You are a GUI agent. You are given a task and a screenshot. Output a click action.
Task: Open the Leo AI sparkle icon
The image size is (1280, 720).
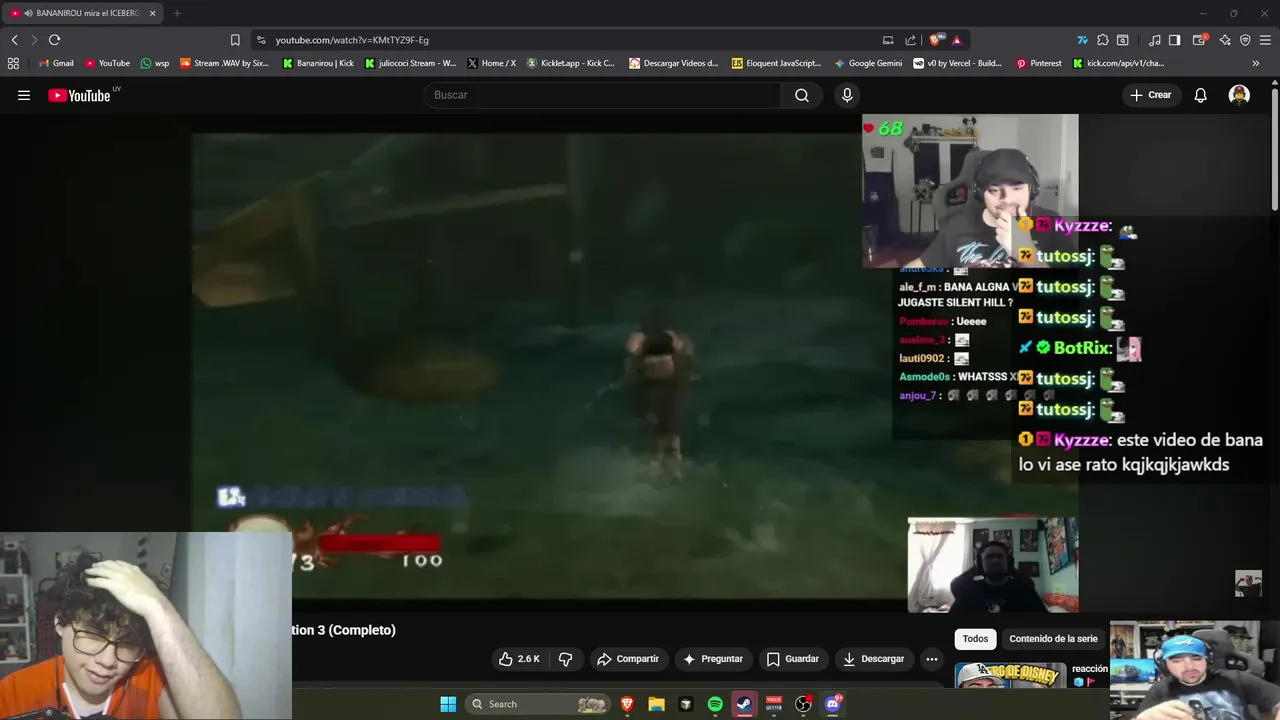pos(1225,40)
